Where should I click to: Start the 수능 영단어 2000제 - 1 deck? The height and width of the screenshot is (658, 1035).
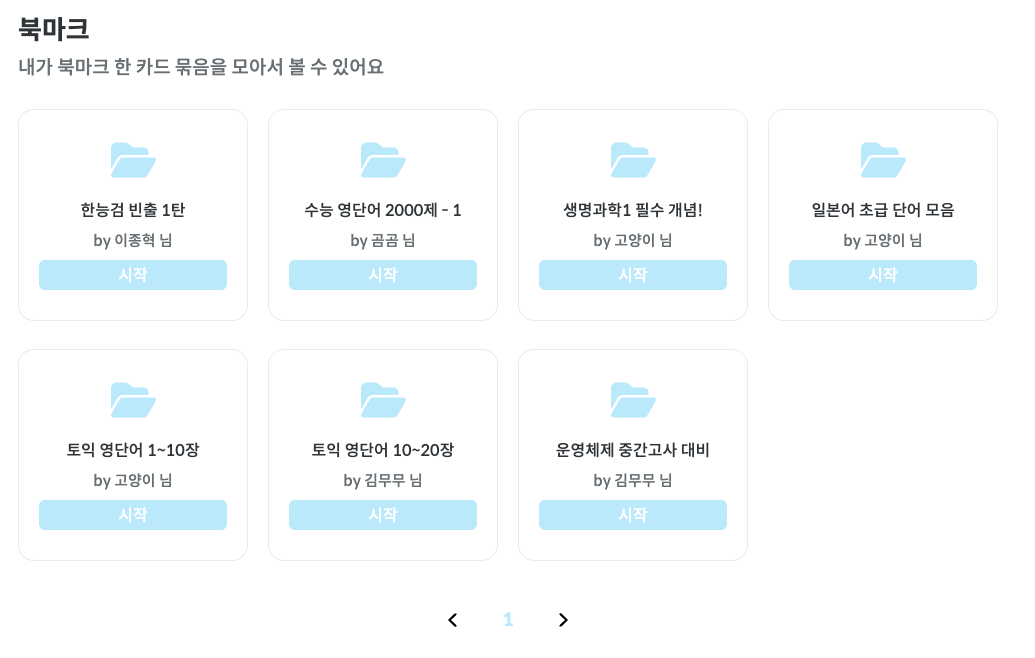(383, 275)
